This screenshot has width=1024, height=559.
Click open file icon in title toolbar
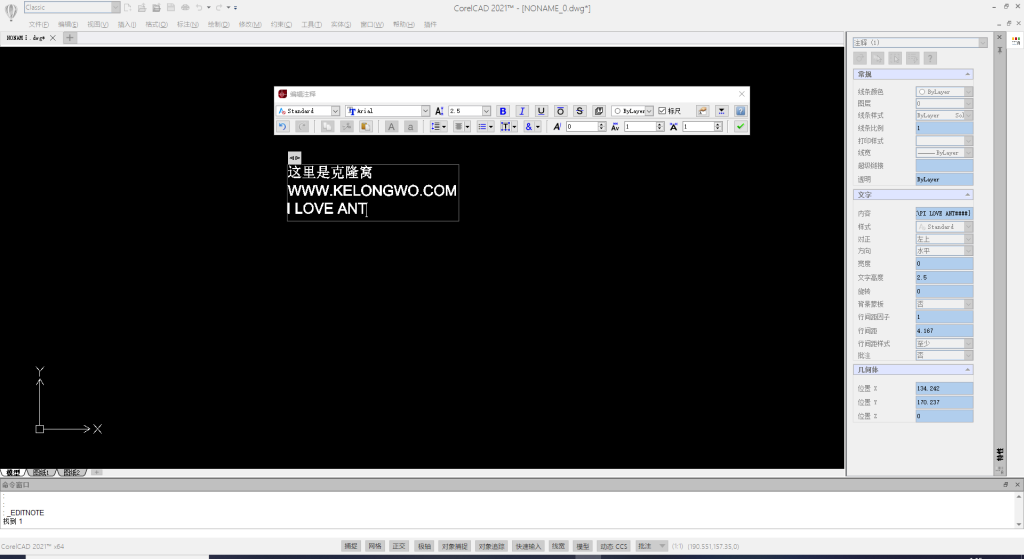(142, 7)
